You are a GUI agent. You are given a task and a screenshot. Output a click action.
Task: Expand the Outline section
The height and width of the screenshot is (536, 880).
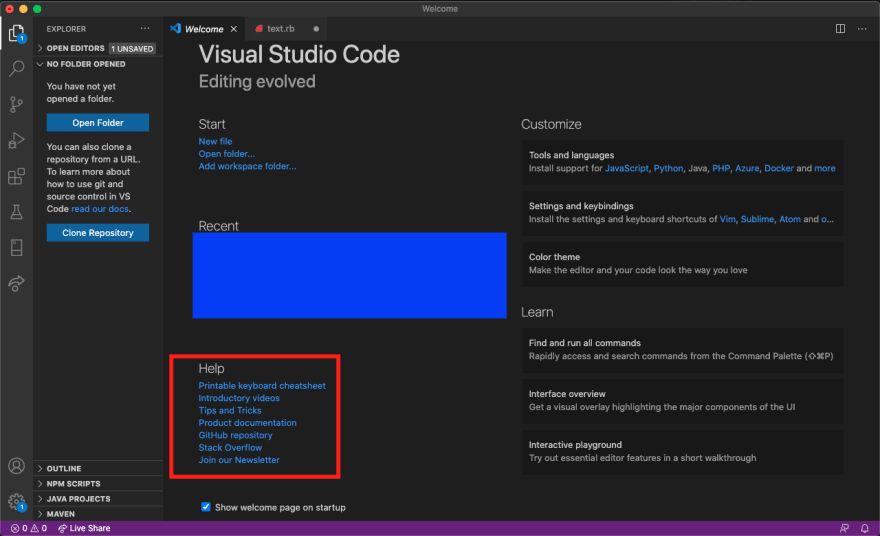98,468
